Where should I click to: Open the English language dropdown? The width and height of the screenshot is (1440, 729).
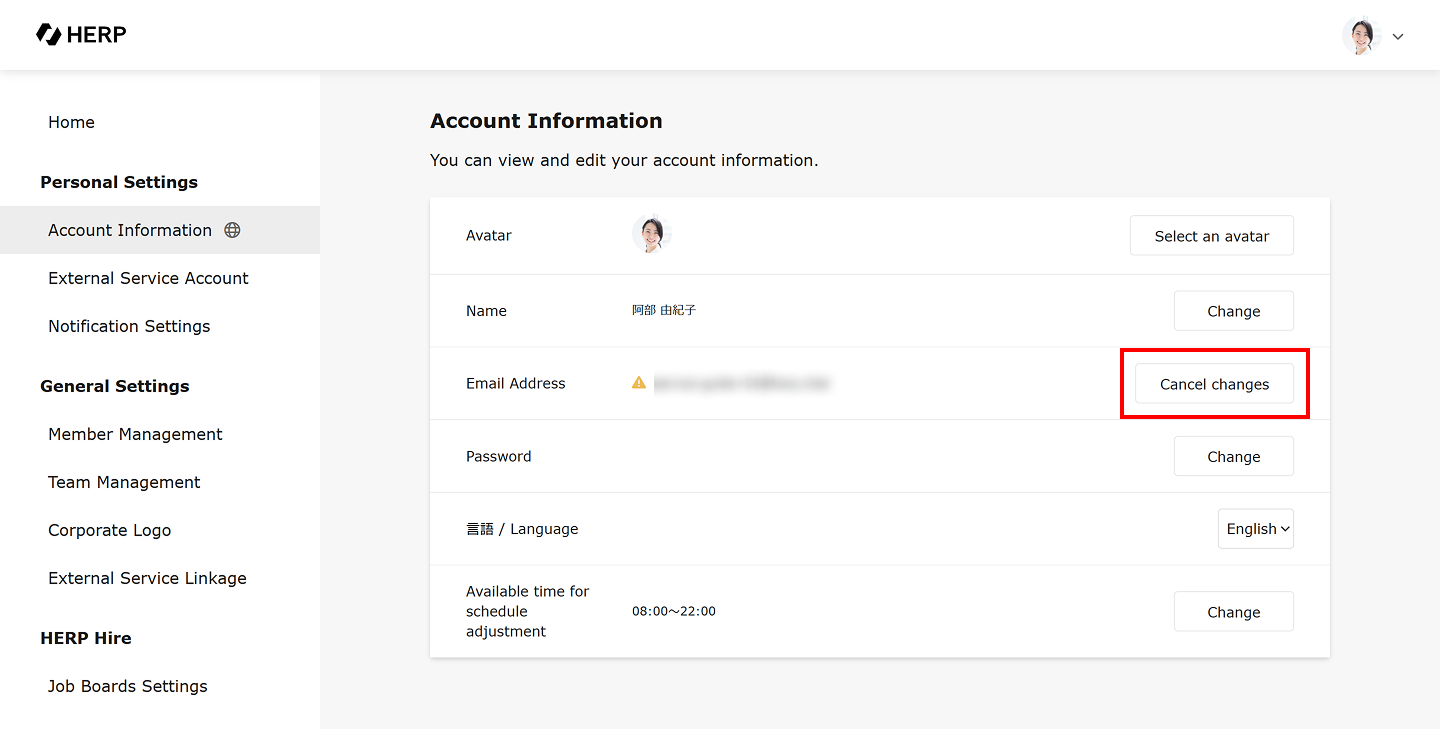(x=1255, y=529)
